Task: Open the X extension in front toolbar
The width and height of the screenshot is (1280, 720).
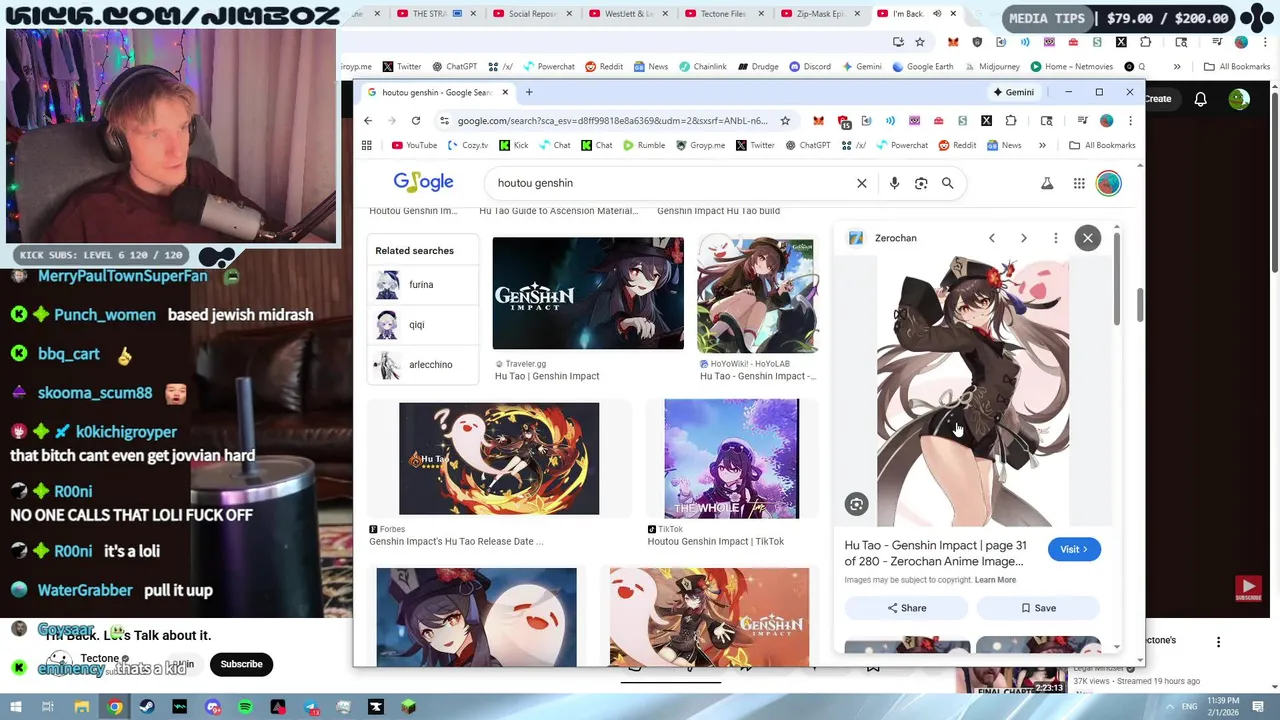Action: (x=986, y=121)
